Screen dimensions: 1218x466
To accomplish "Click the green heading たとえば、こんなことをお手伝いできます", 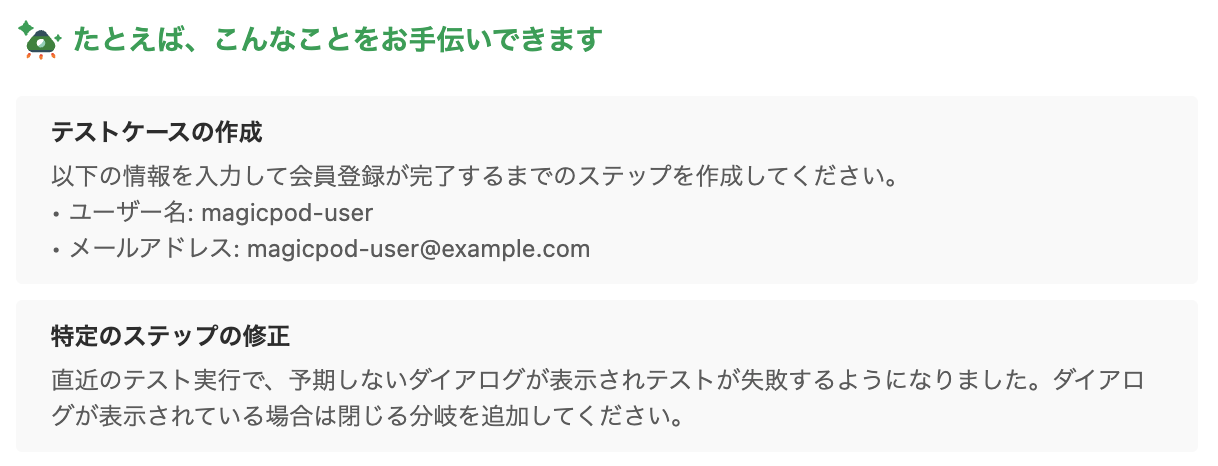I will [337, 40].
